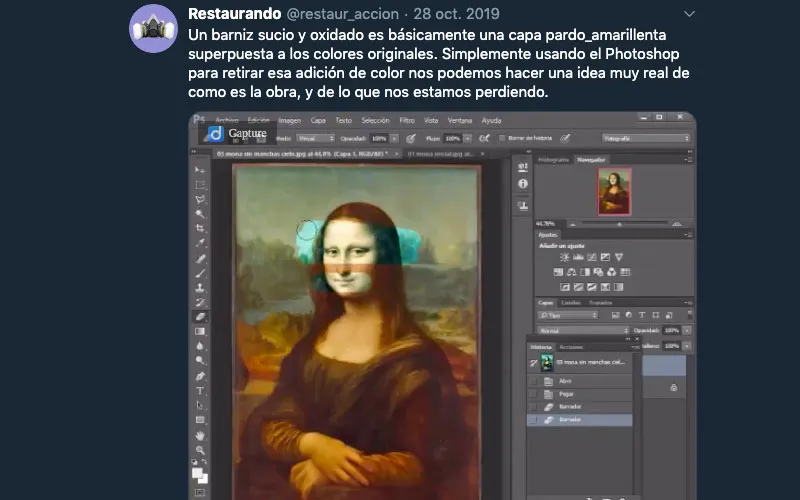Open the Flujo dropdown arrow
The image size is (800, 500).
(x=467, y=138)
